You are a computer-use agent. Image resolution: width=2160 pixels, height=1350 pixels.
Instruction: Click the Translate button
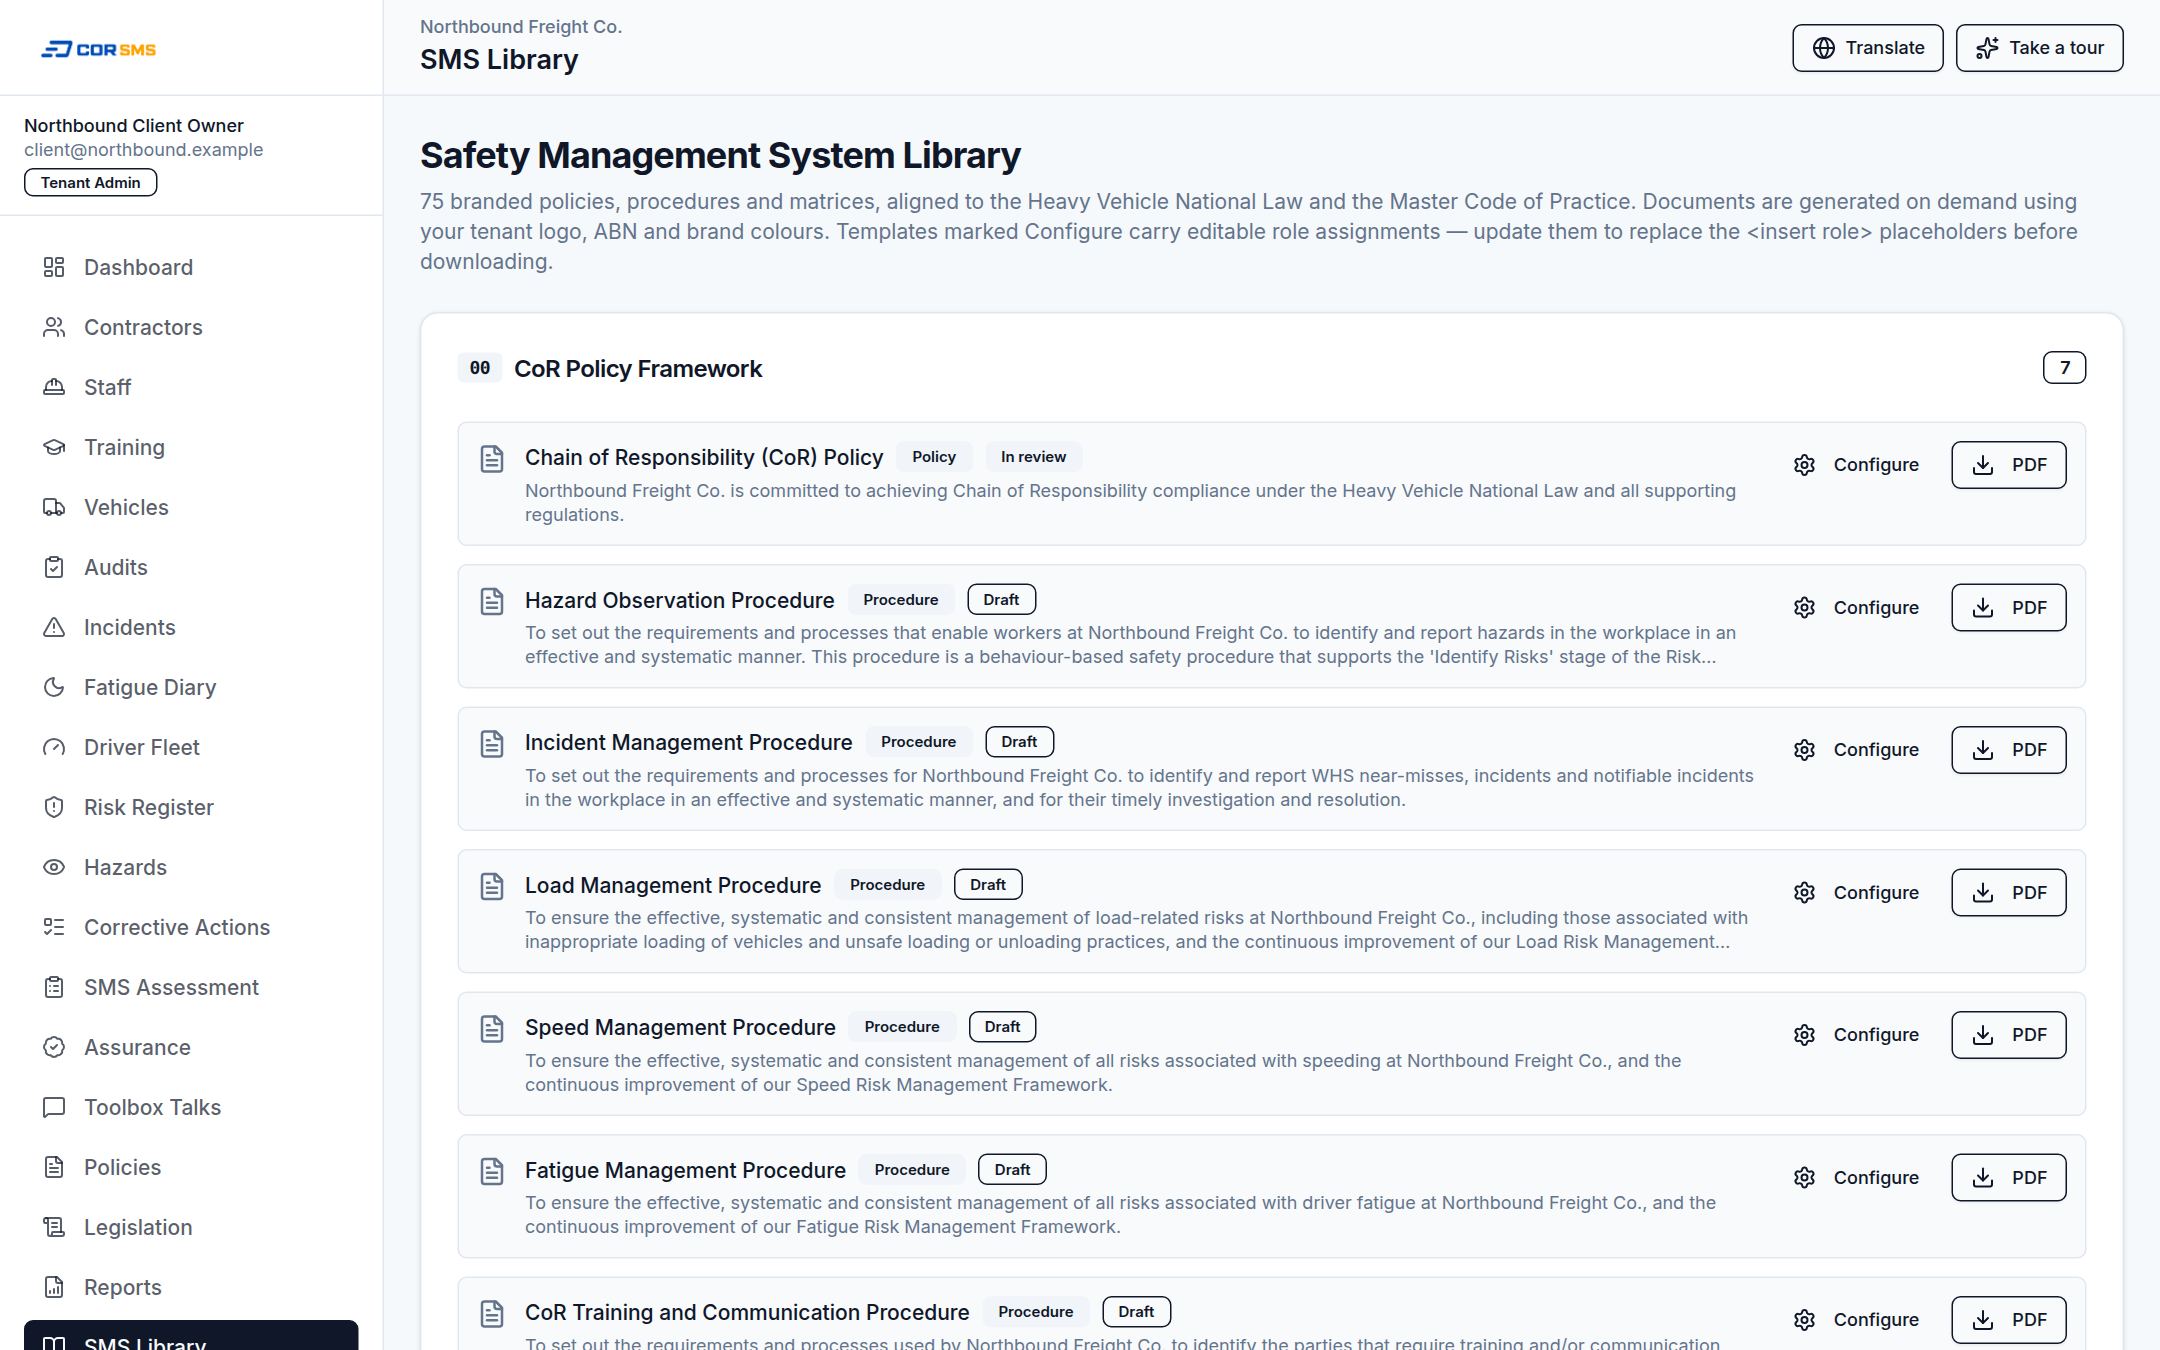click(1867, 48)
